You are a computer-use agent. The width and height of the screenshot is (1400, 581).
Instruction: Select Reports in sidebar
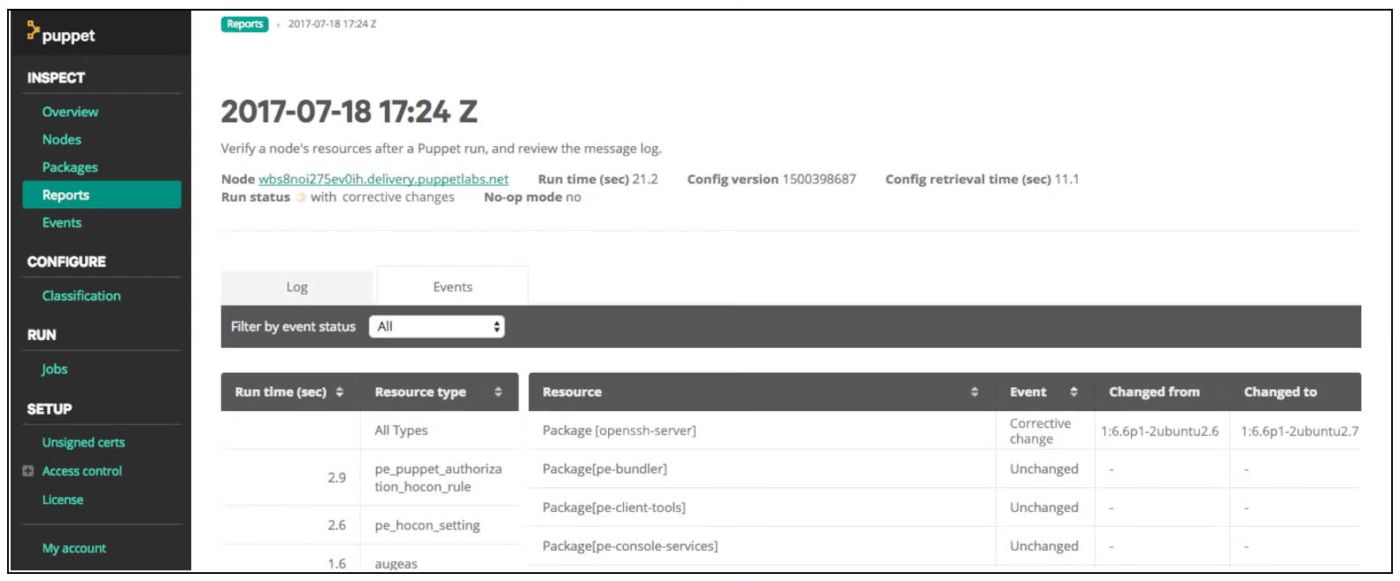click(x=102, y=195)
